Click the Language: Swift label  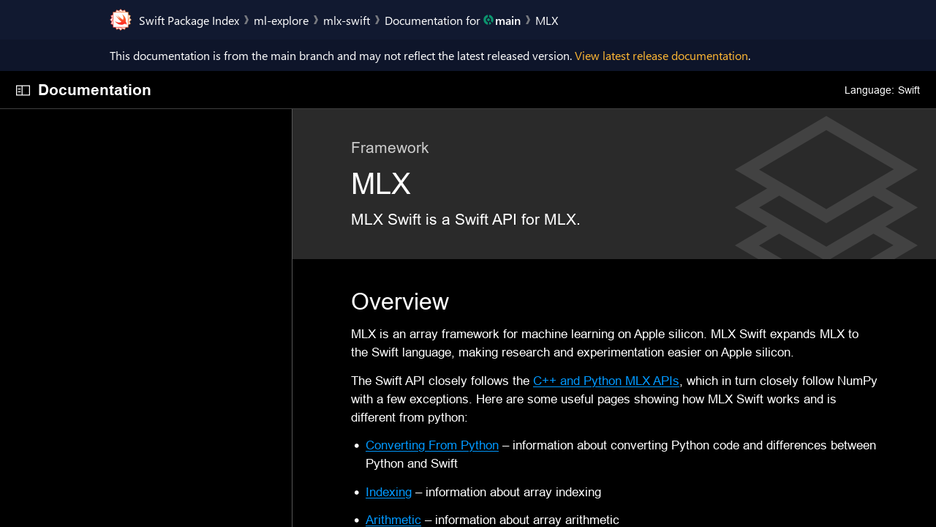pos(882,90)
